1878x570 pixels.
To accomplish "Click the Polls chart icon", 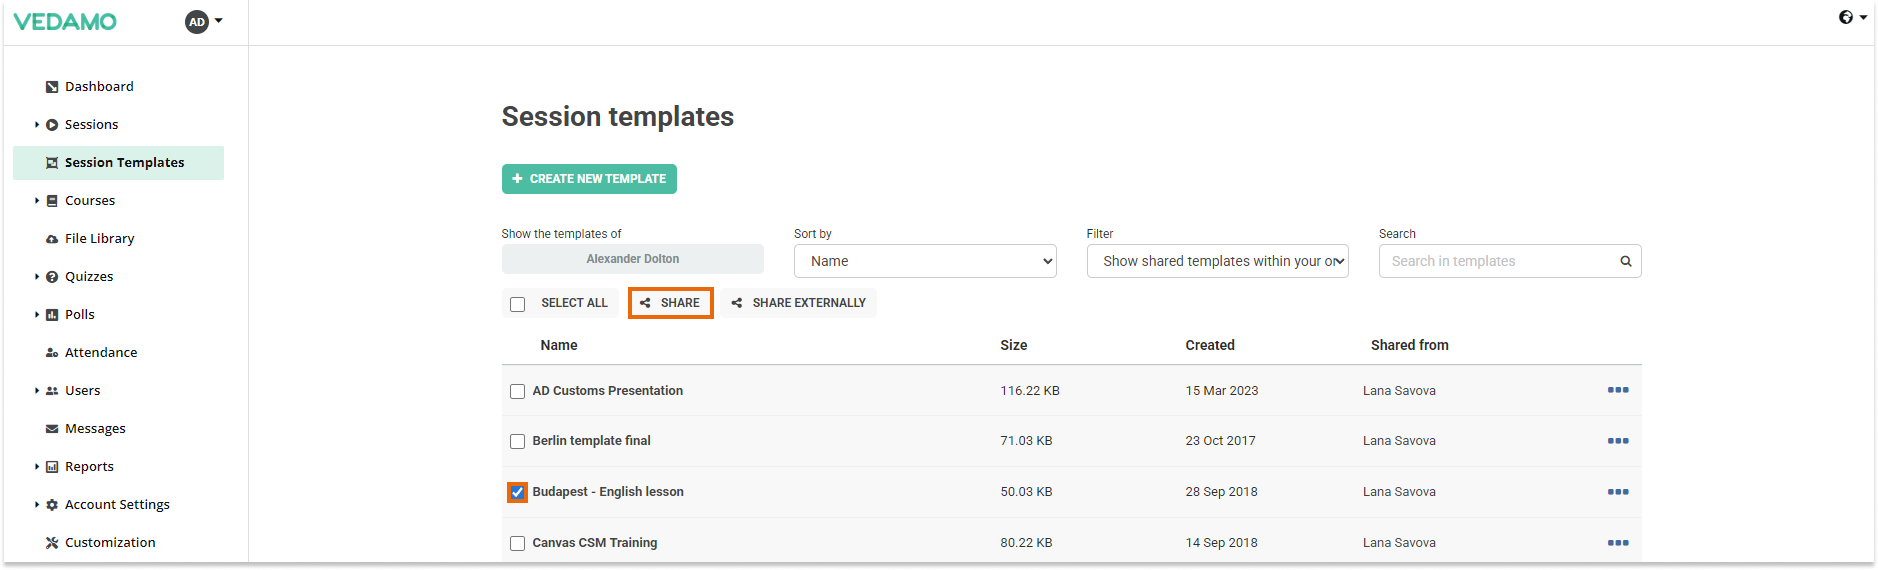I will point(52,315).
